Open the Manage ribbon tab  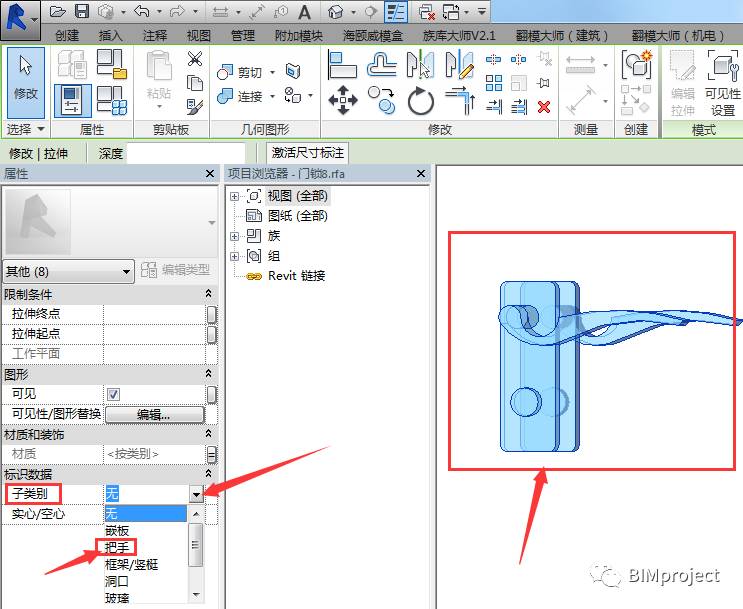(243, 36)
